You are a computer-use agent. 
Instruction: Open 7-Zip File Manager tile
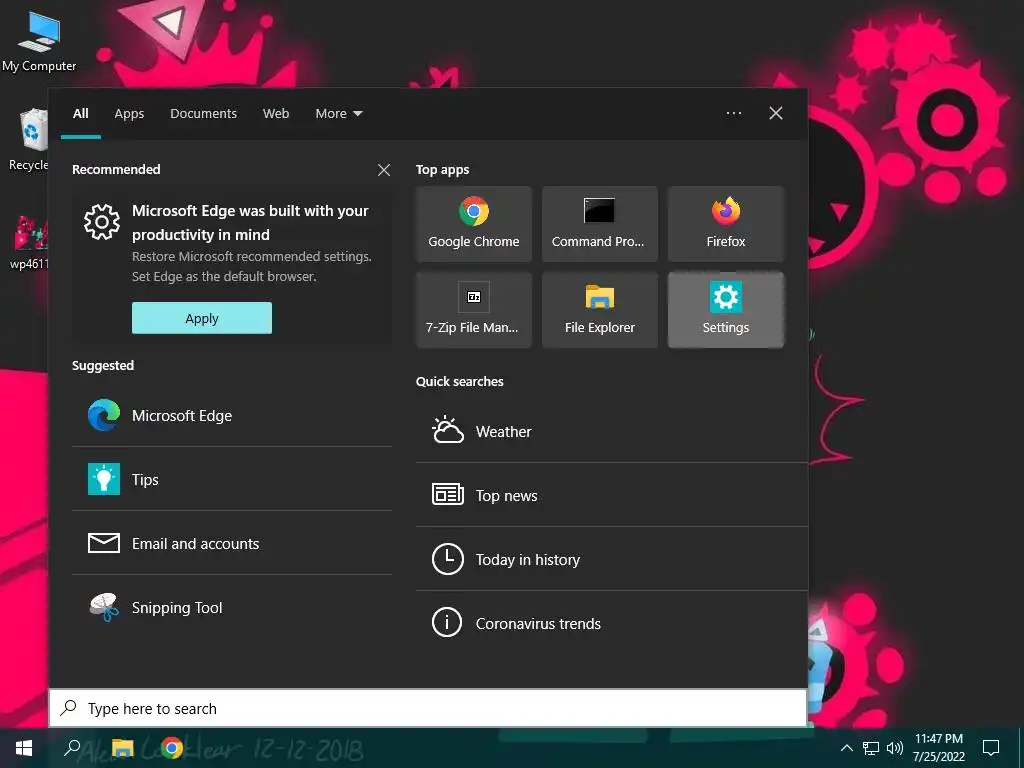pyautogui.click(x=473, y=310)
